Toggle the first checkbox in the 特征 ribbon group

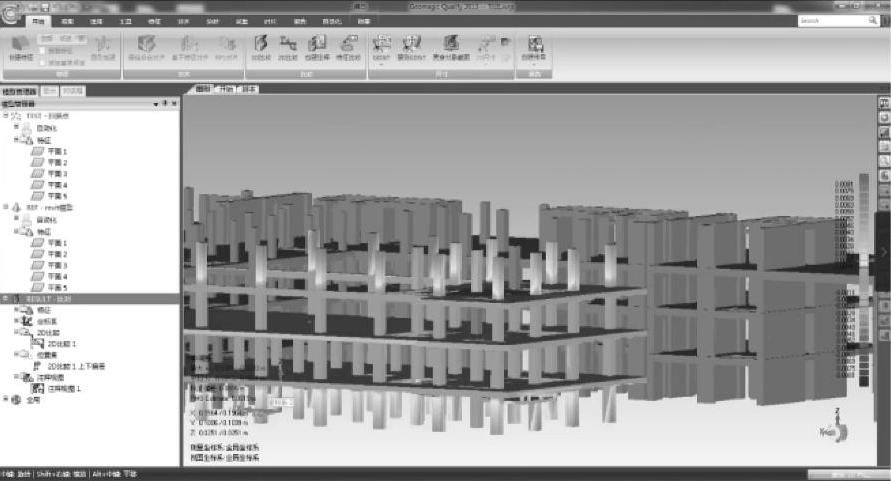coord(42,51)
